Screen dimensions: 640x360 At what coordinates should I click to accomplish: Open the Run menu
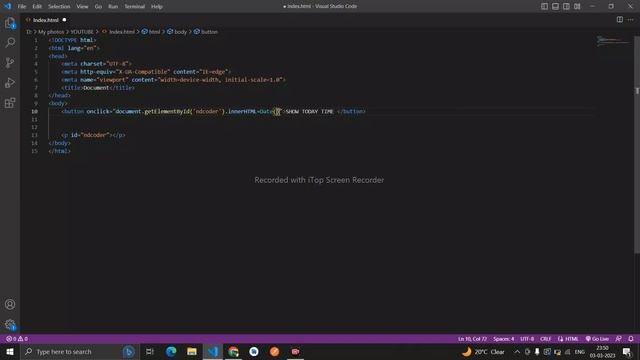113,7
